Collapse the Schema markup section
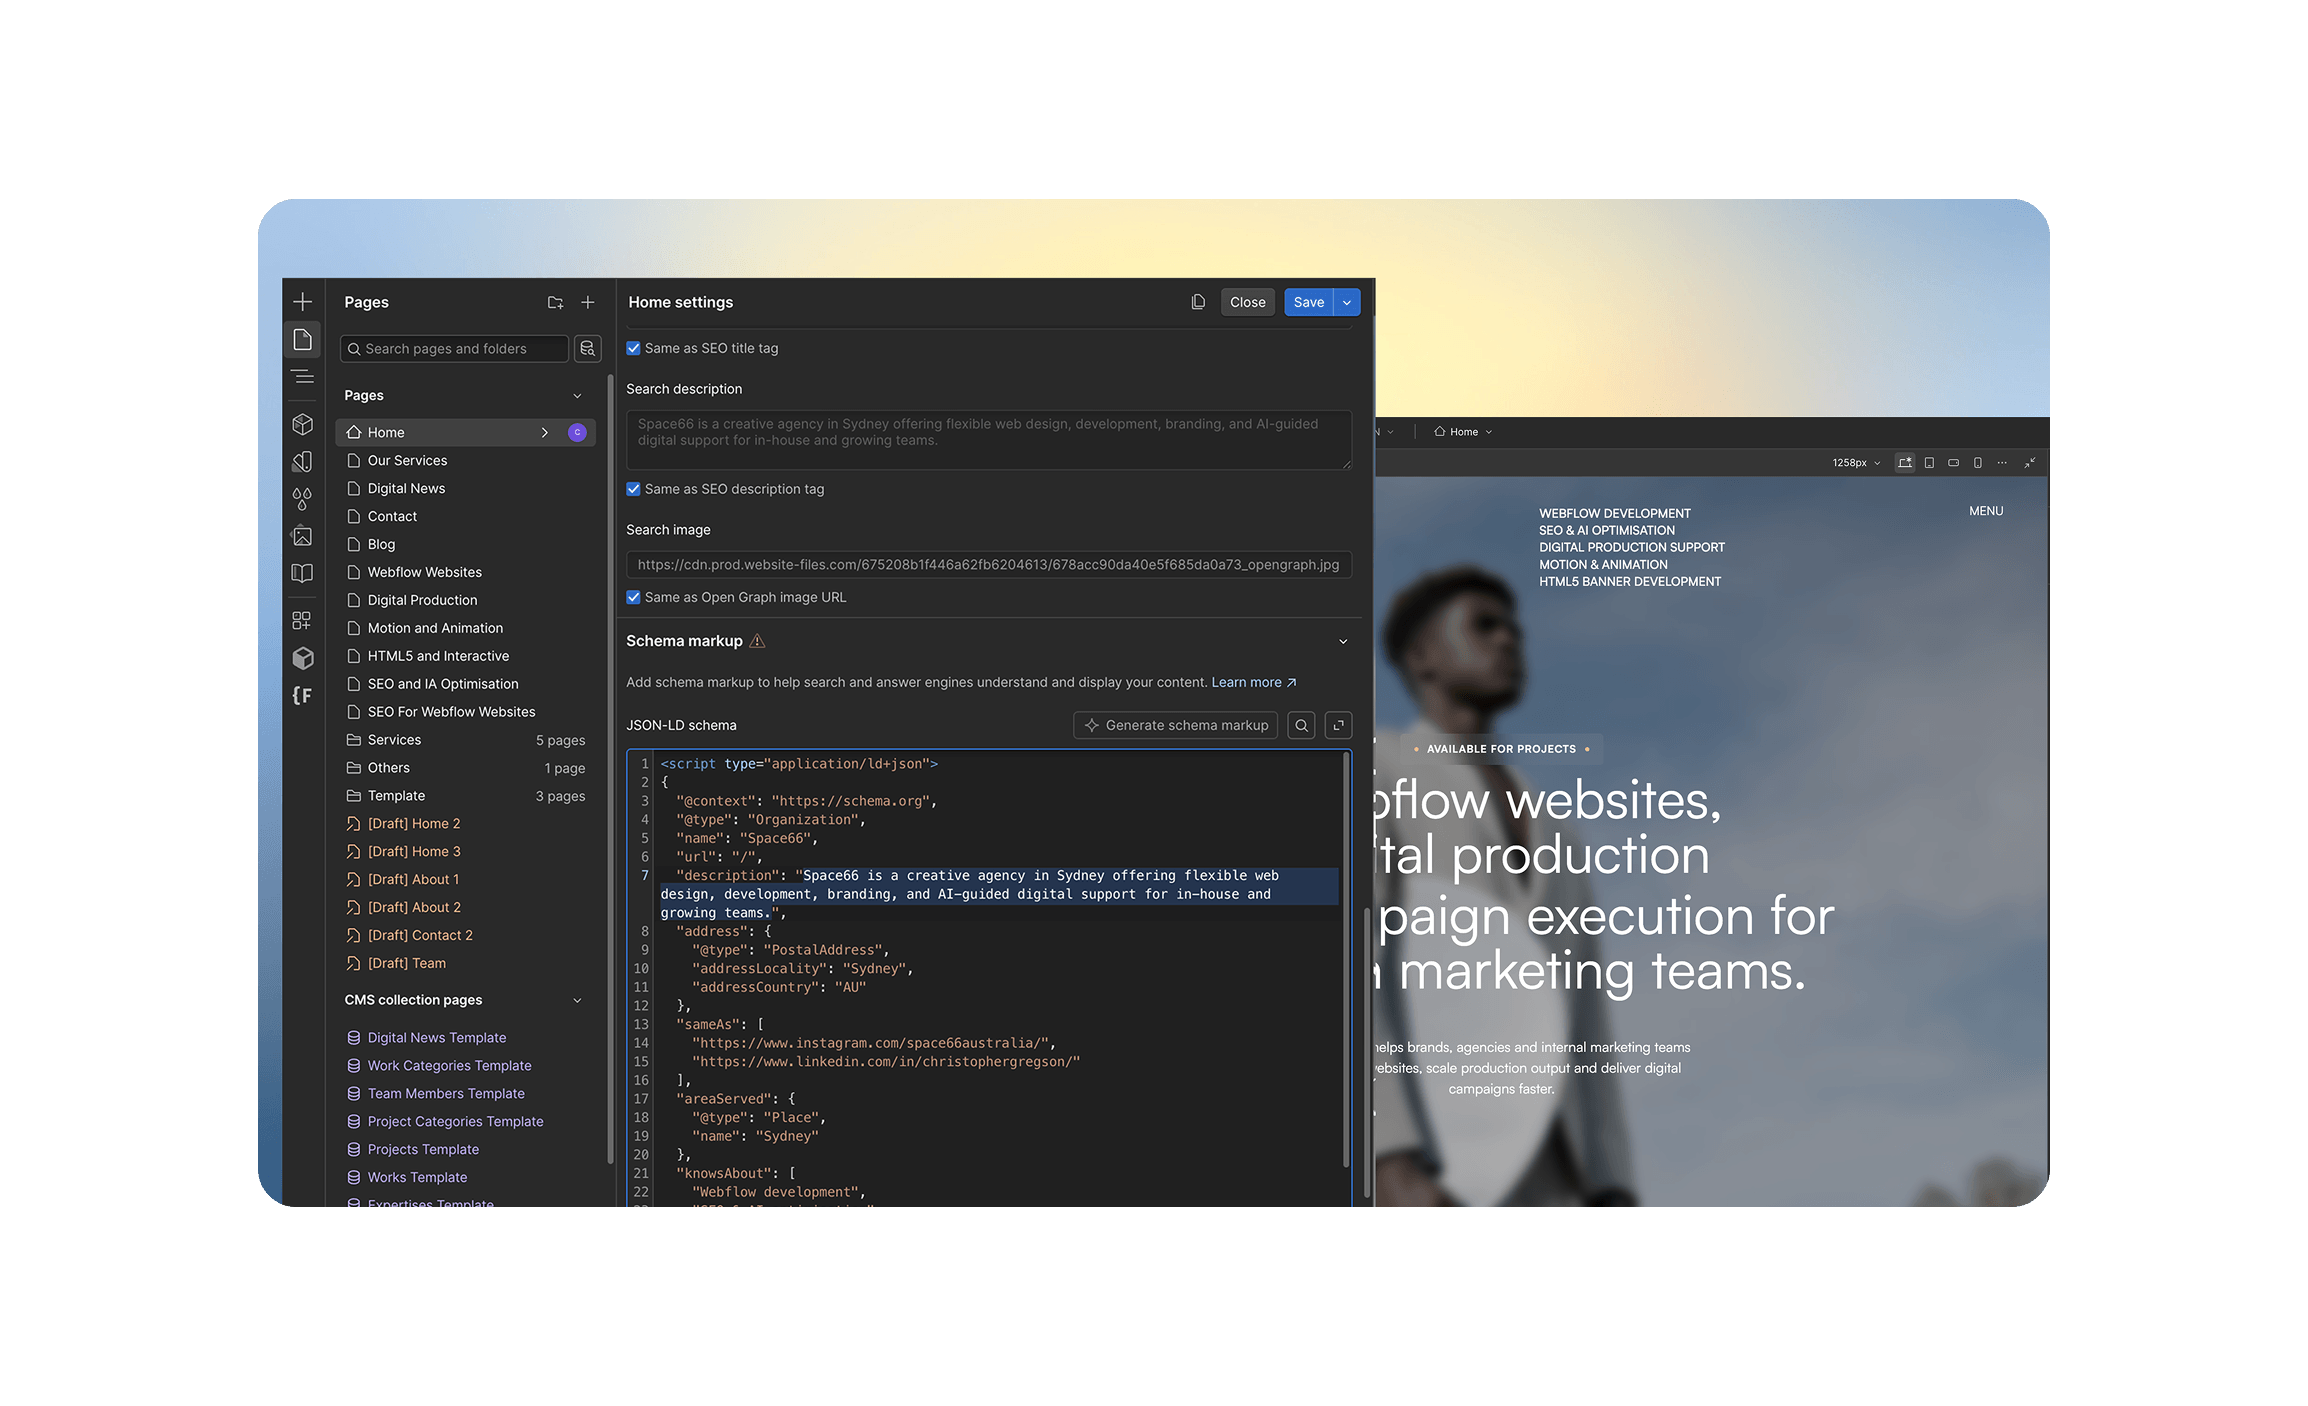 point(1343,641)
